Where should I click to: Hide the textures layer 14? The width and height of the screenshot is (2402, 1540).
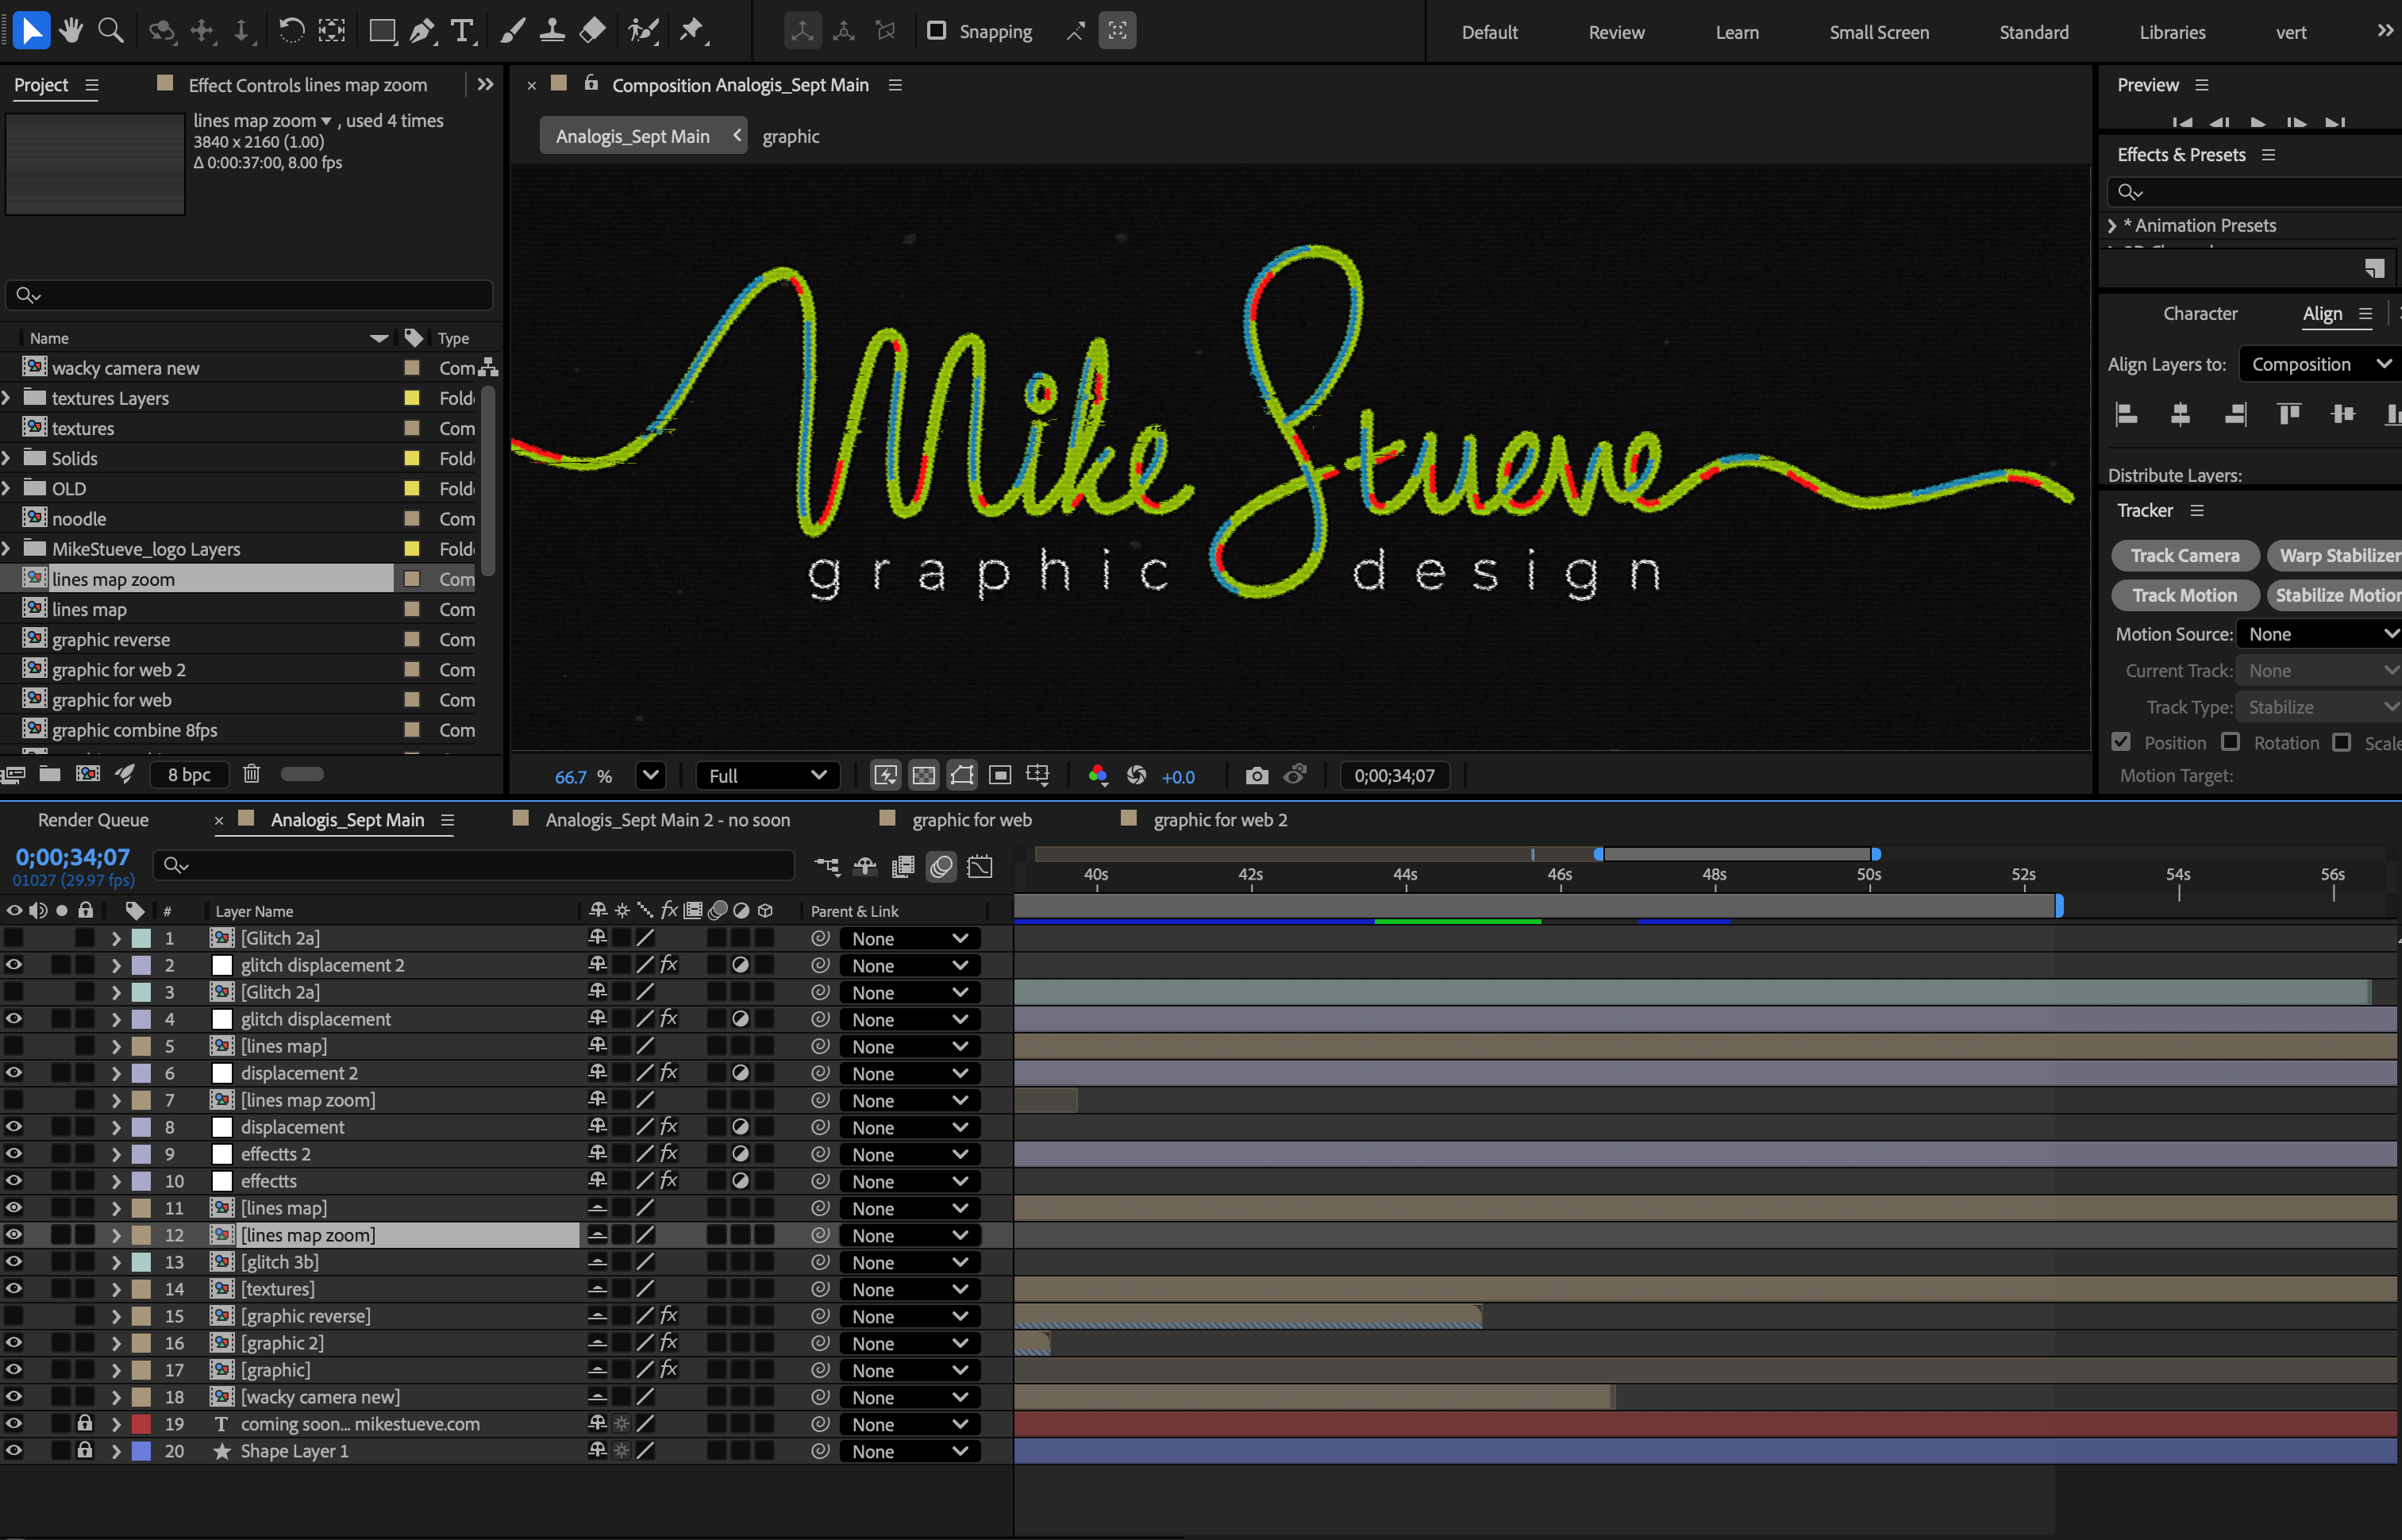pos(14,1289)
